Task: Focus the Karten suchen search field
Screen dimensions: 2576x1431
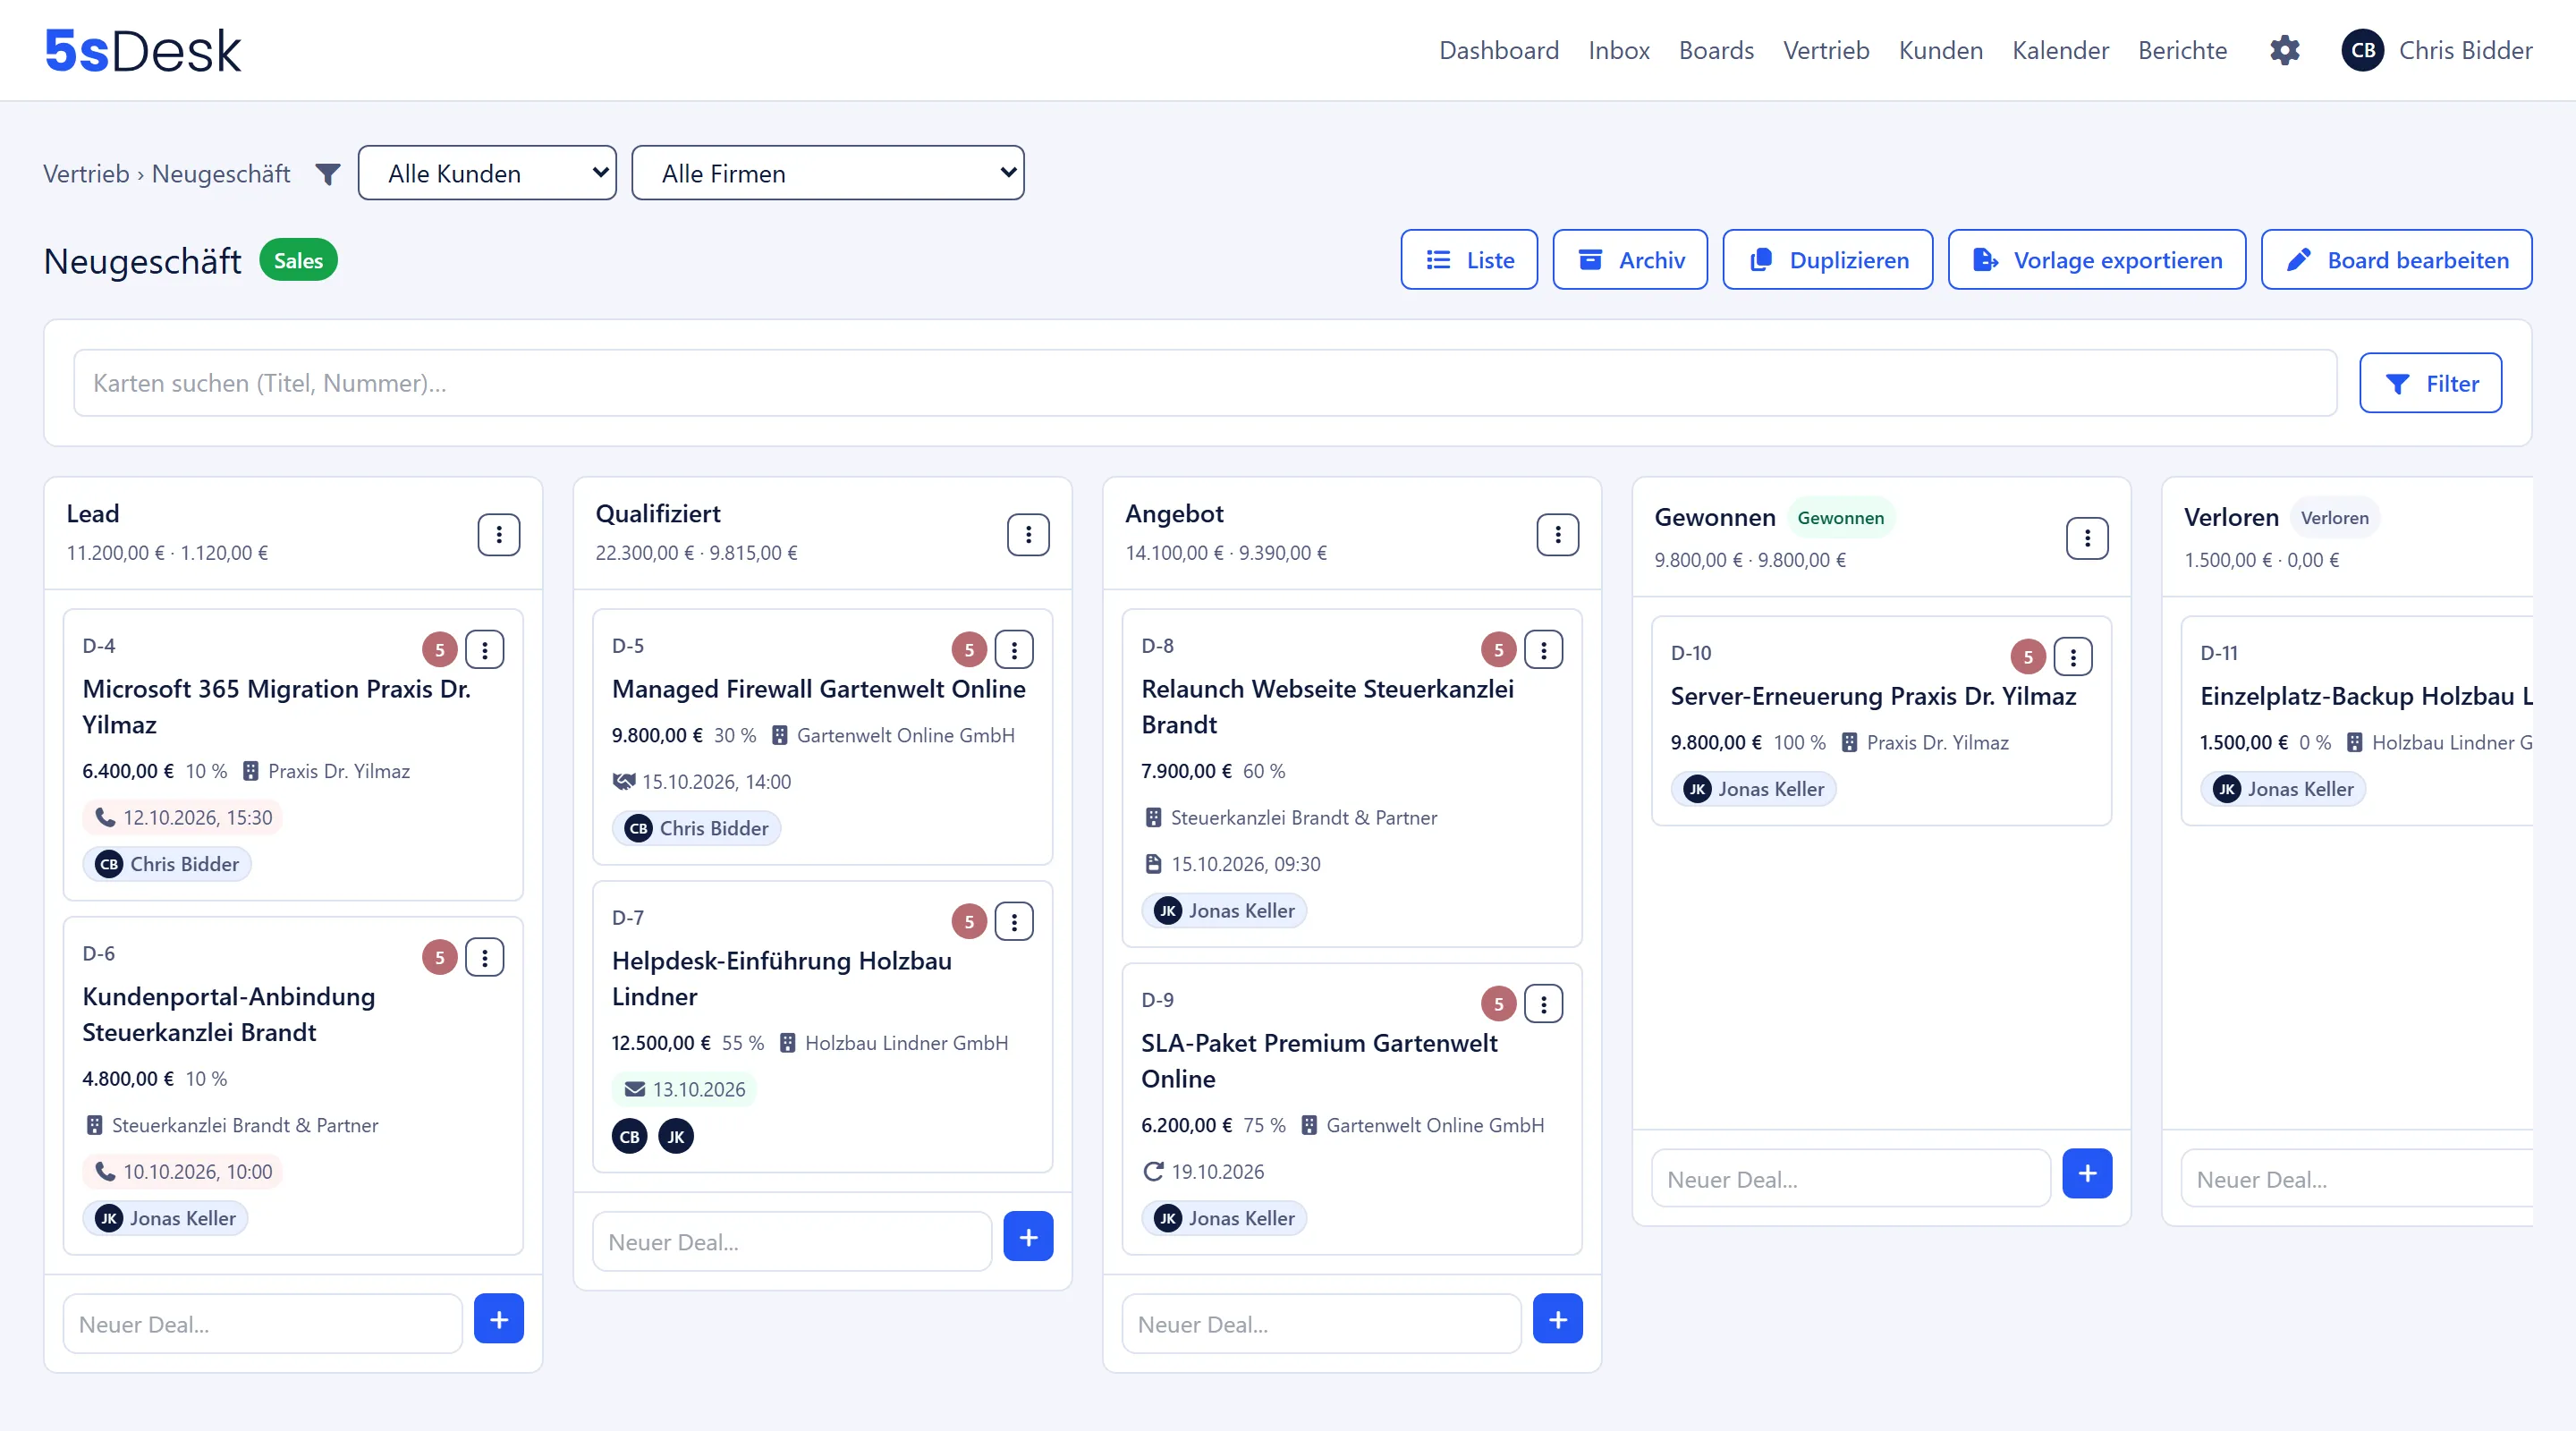Action: 1205,383
